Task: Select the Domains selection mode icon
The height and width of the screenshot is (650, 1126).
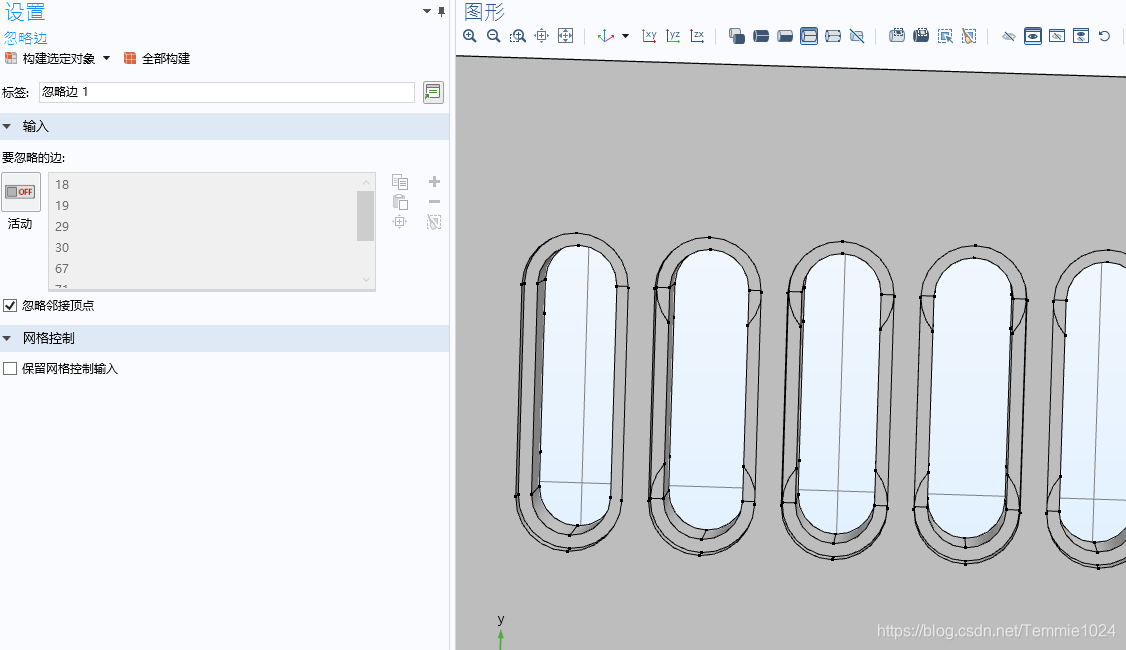Action: coord(737,36)
